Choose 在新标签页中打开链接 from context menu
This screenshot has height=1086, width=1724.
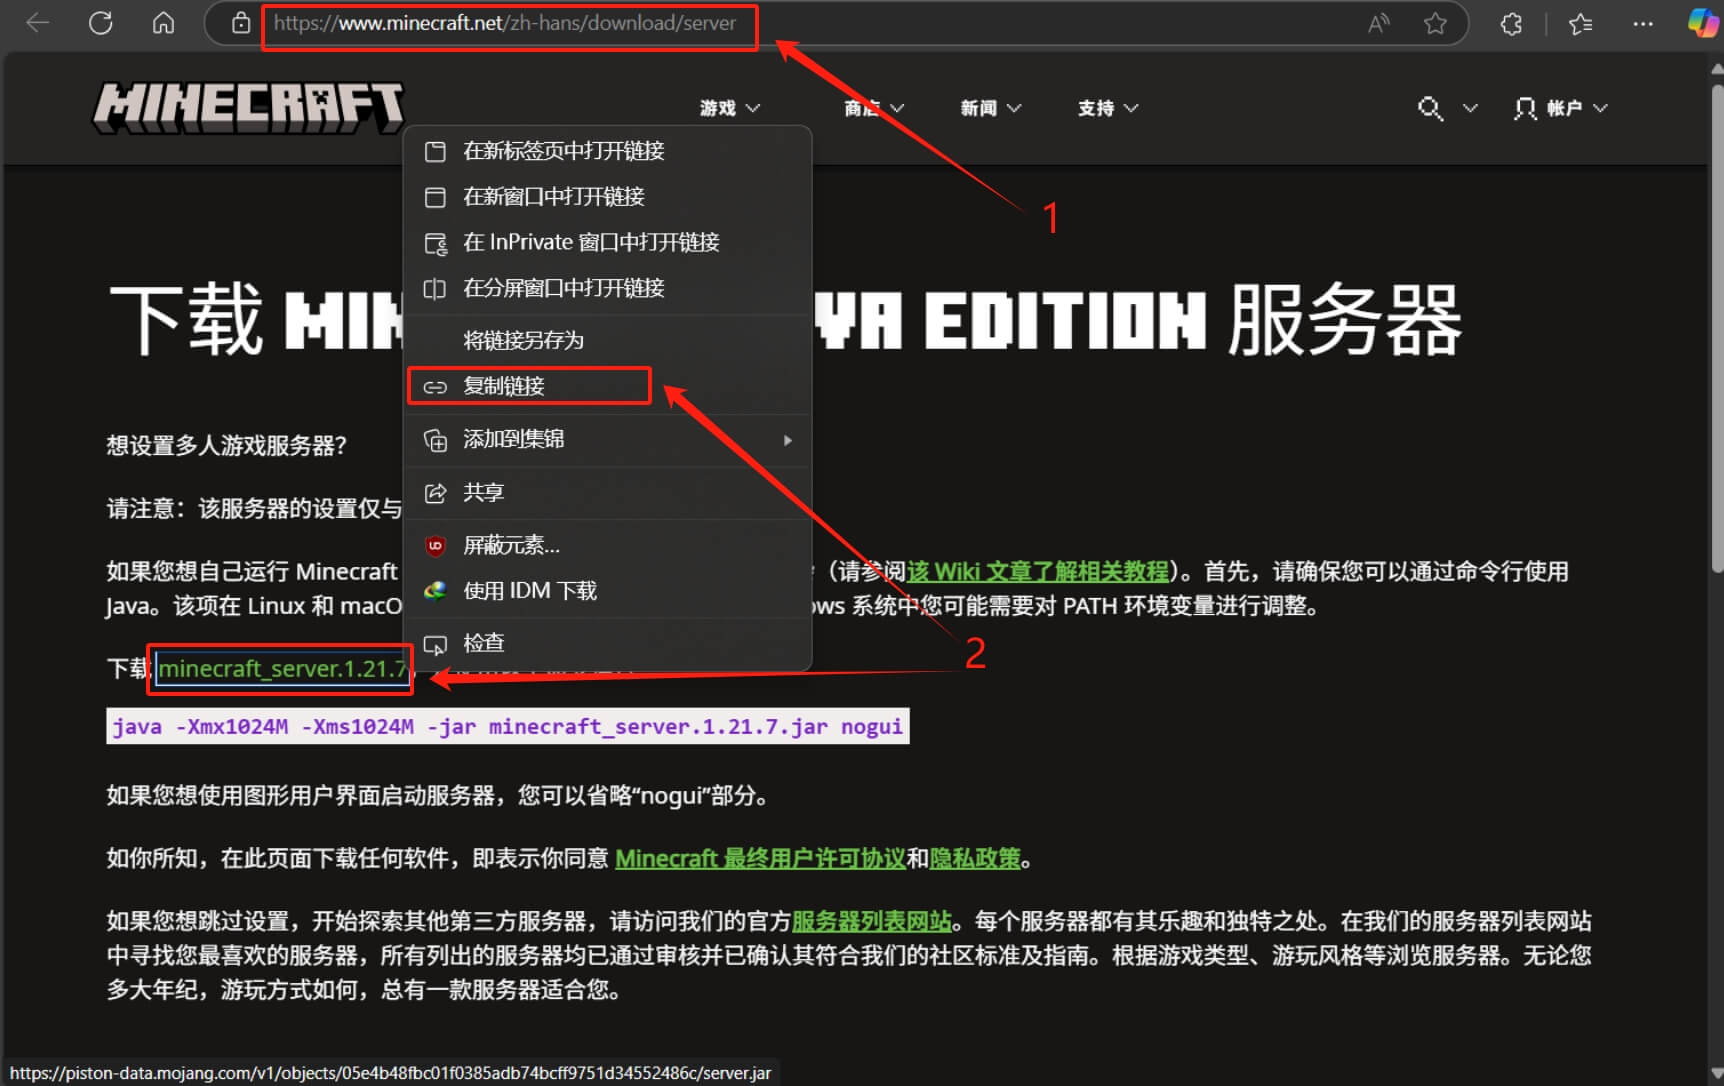pyautogui.click(x=608, y=151)
